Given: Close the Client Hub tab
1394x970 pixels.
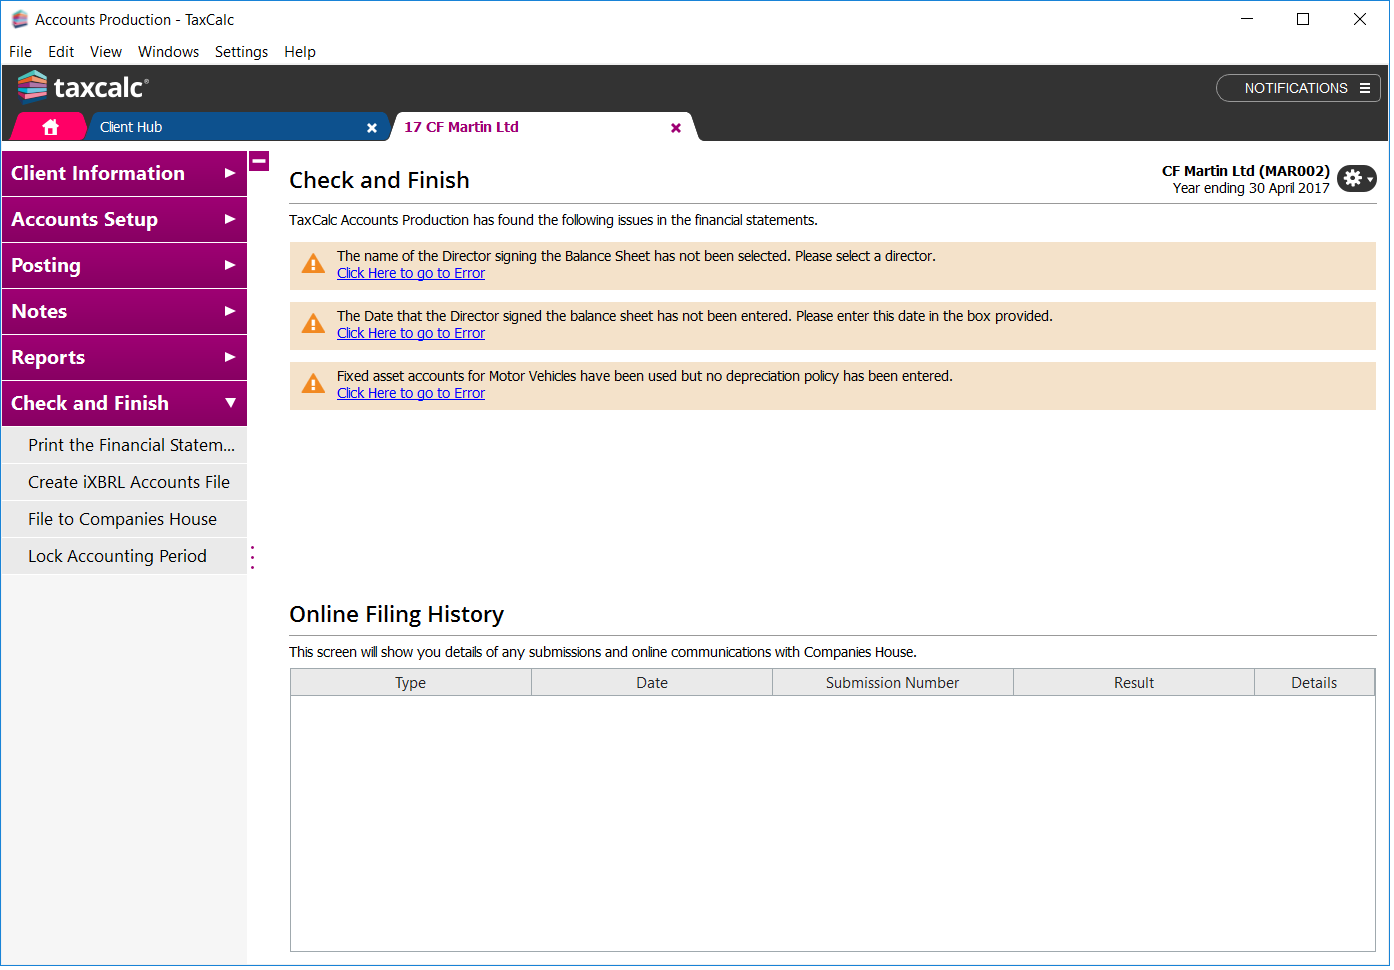Looking at the screenshot, I should click(x=372, y=128).
